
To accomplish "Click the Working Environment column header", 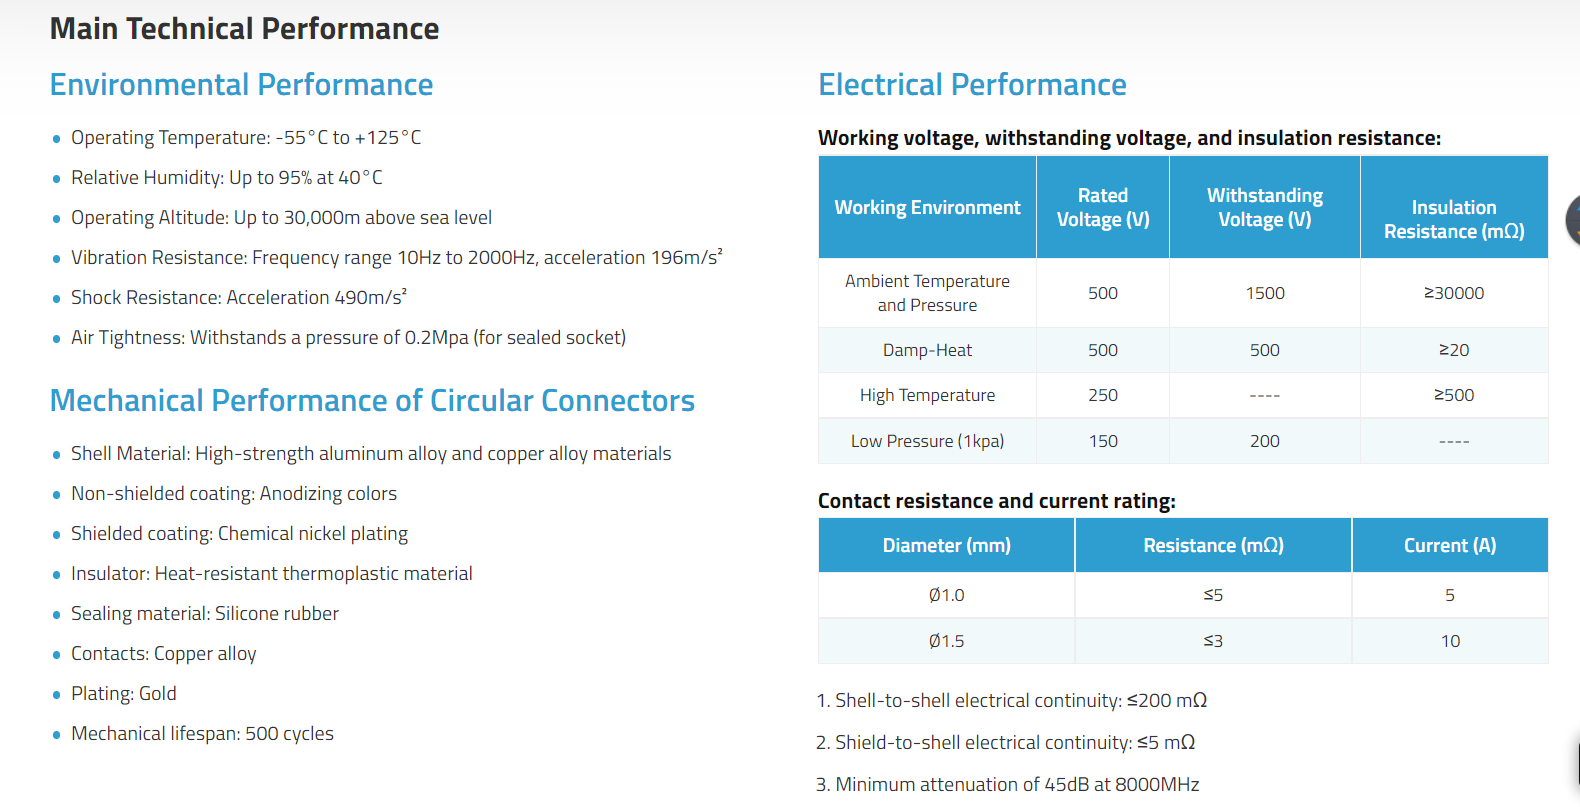I will (x=927, y=207).
